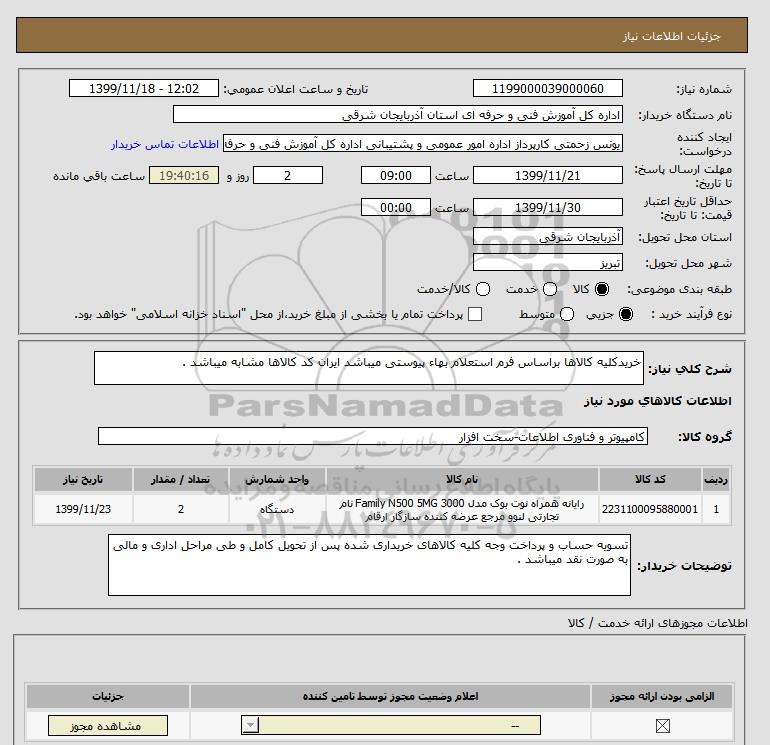Click the response deadline time 09:00

(x=396, y=175)
